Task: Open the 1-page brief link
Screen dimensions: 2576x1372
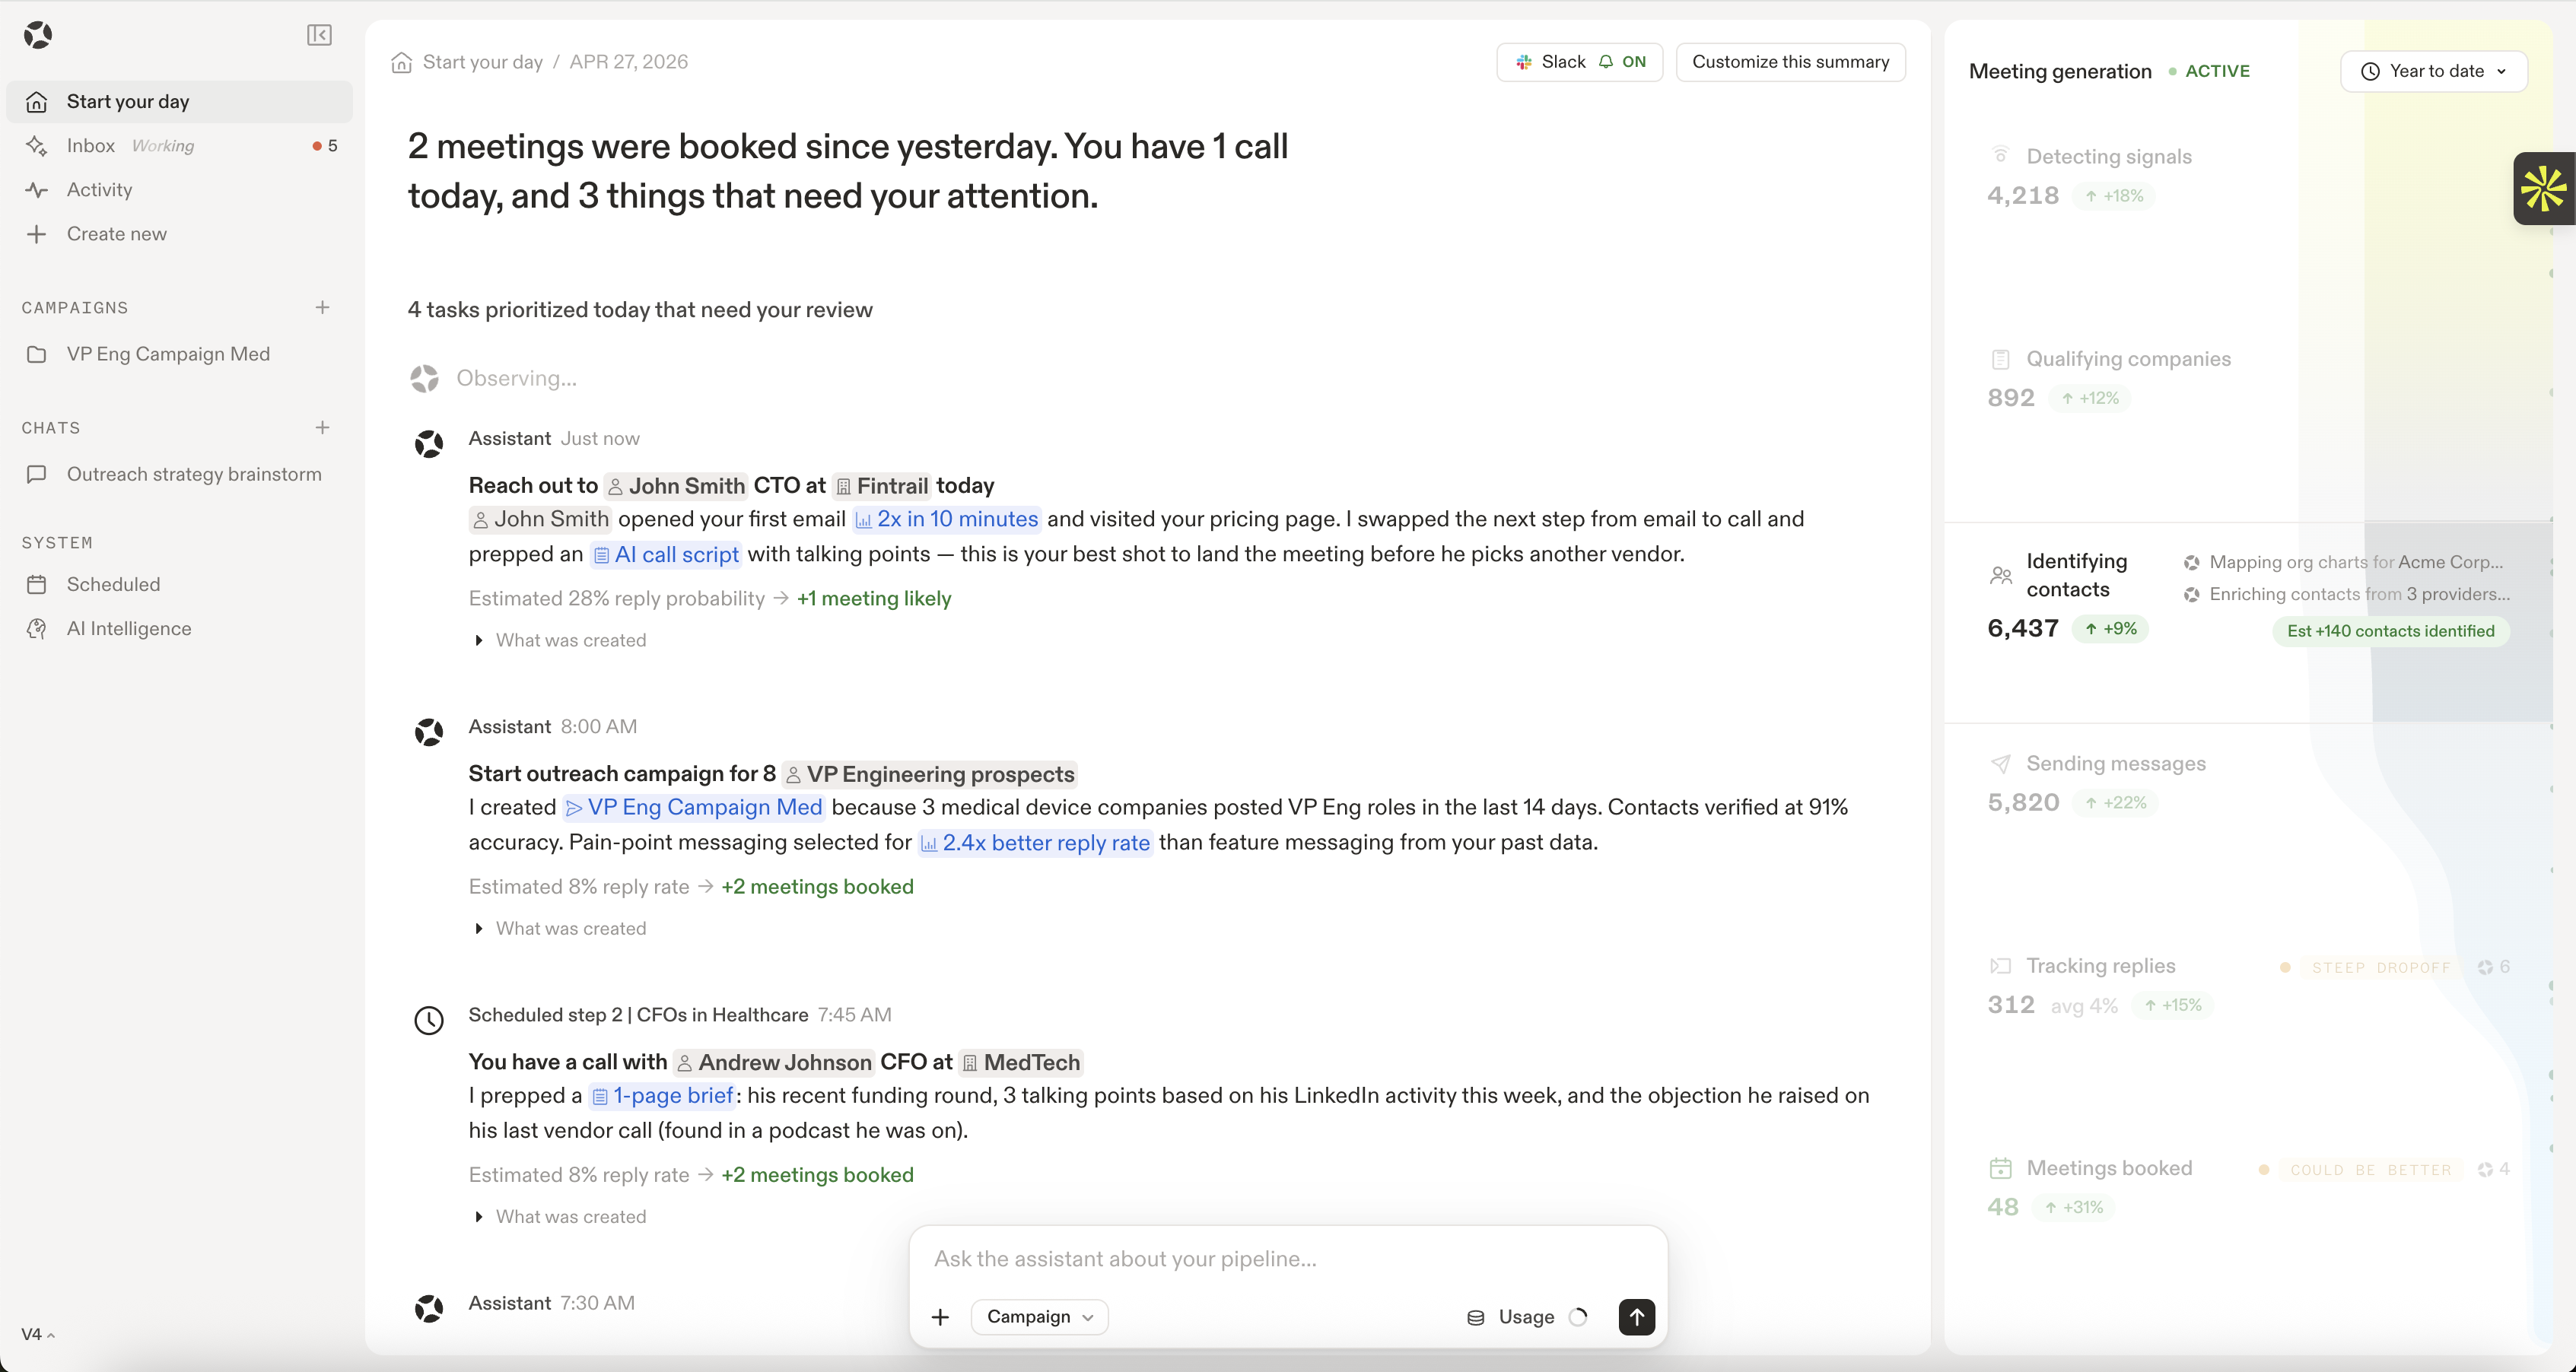Action: coord(661,1096)
